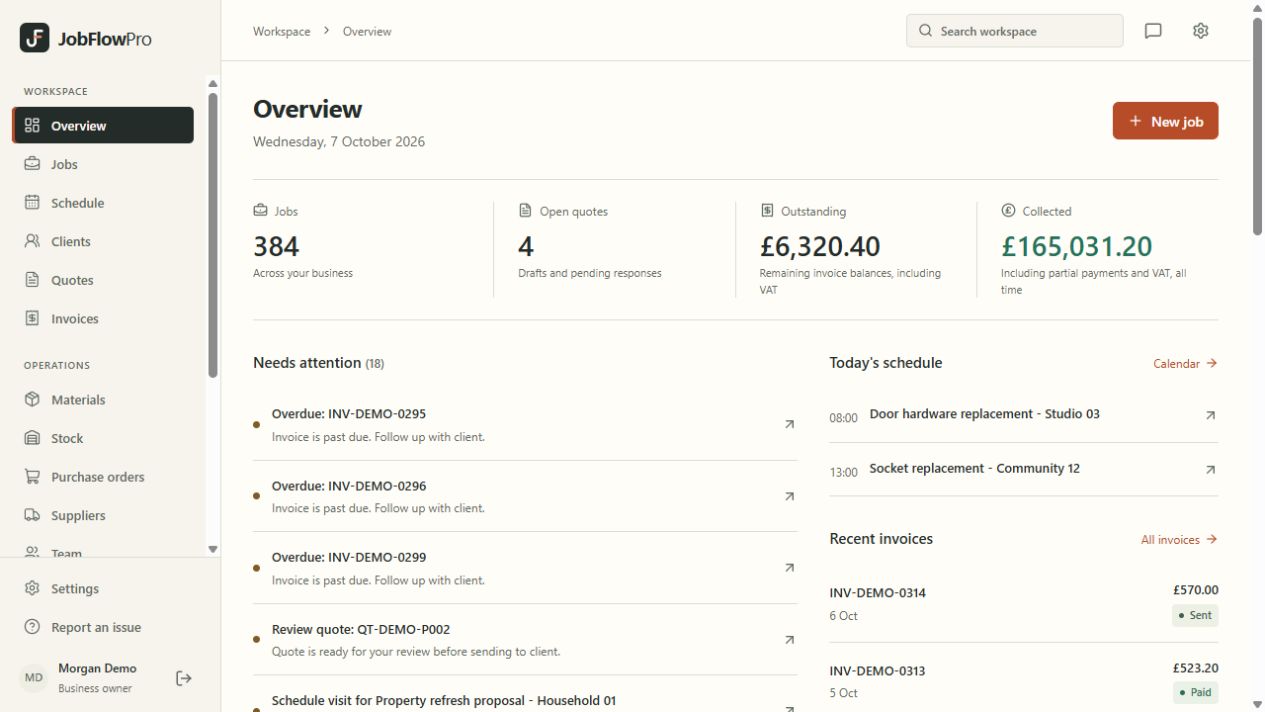Log out using the sign-out arrow icon
1265x712 pixels.
pos(184,678)
